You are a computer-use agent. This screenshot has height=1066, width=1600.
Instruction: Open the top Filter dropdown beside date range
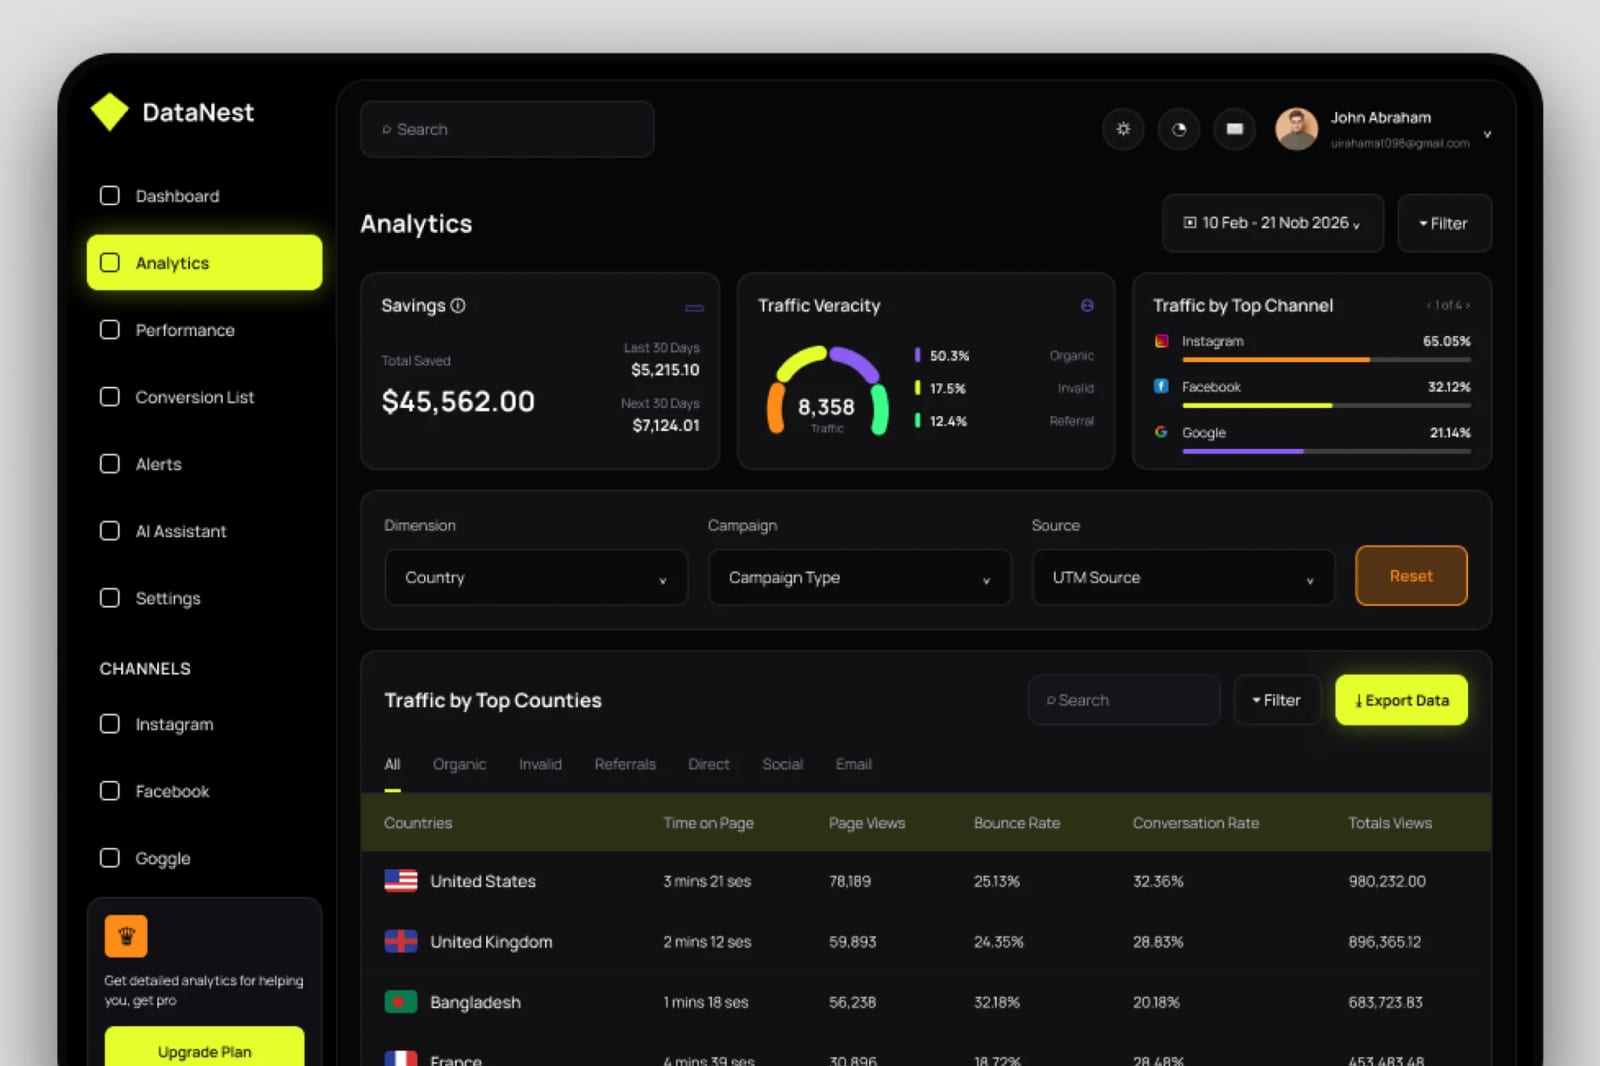(1444, 223)
